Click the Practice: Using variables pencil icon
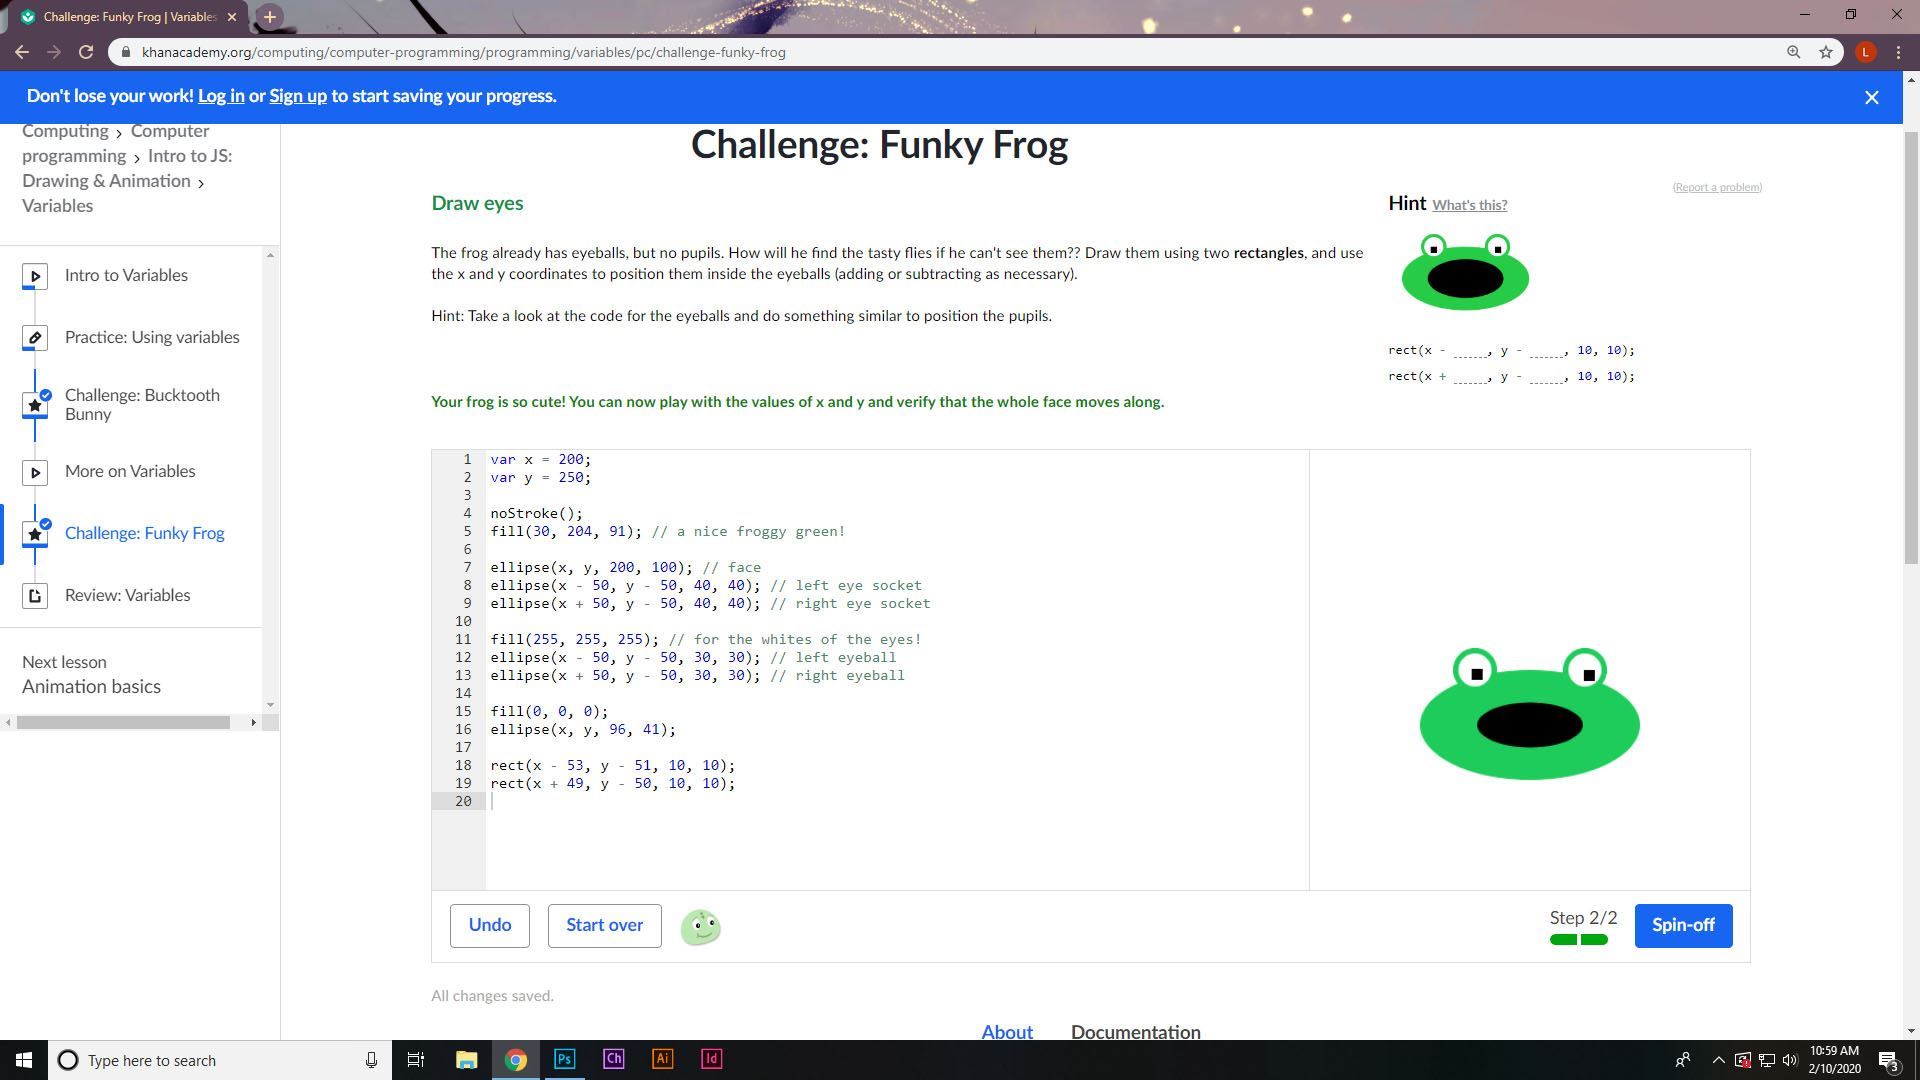Screen dimensions: 1920x1080 click(35, 338)
